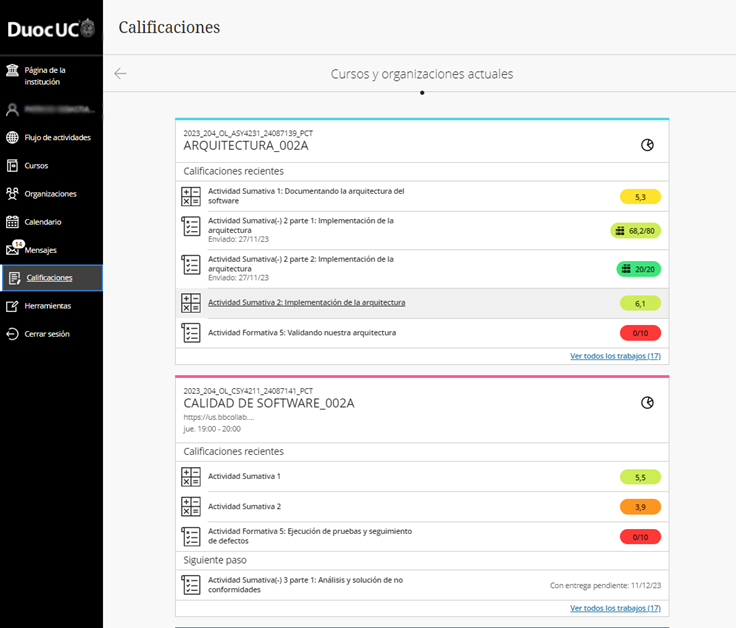This screenshot has height=628, width=736.
Task: Click the Cerrar sesión logout icon
Action: (x=12, y=334)
